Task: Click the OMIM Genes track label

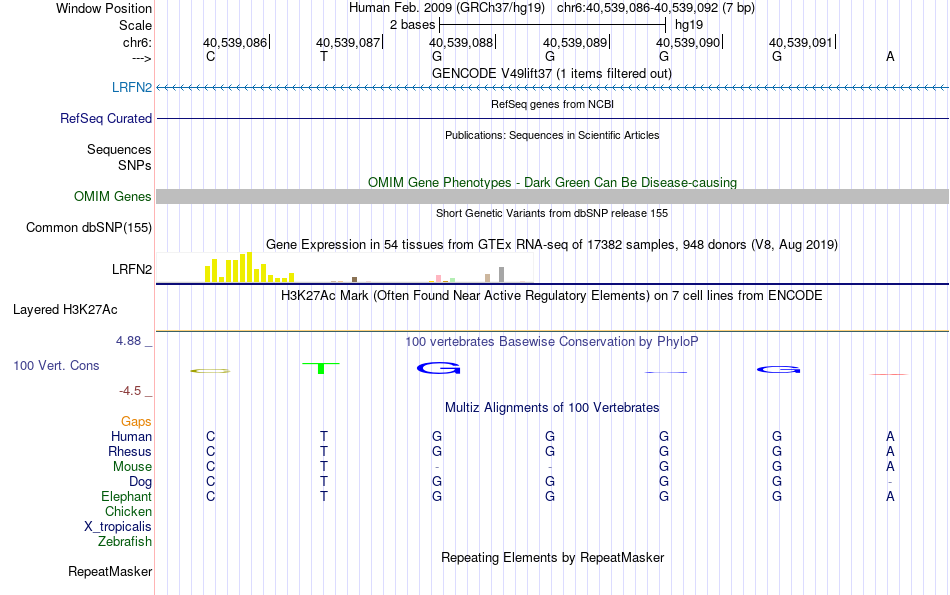Action: (x=112, y=196)
